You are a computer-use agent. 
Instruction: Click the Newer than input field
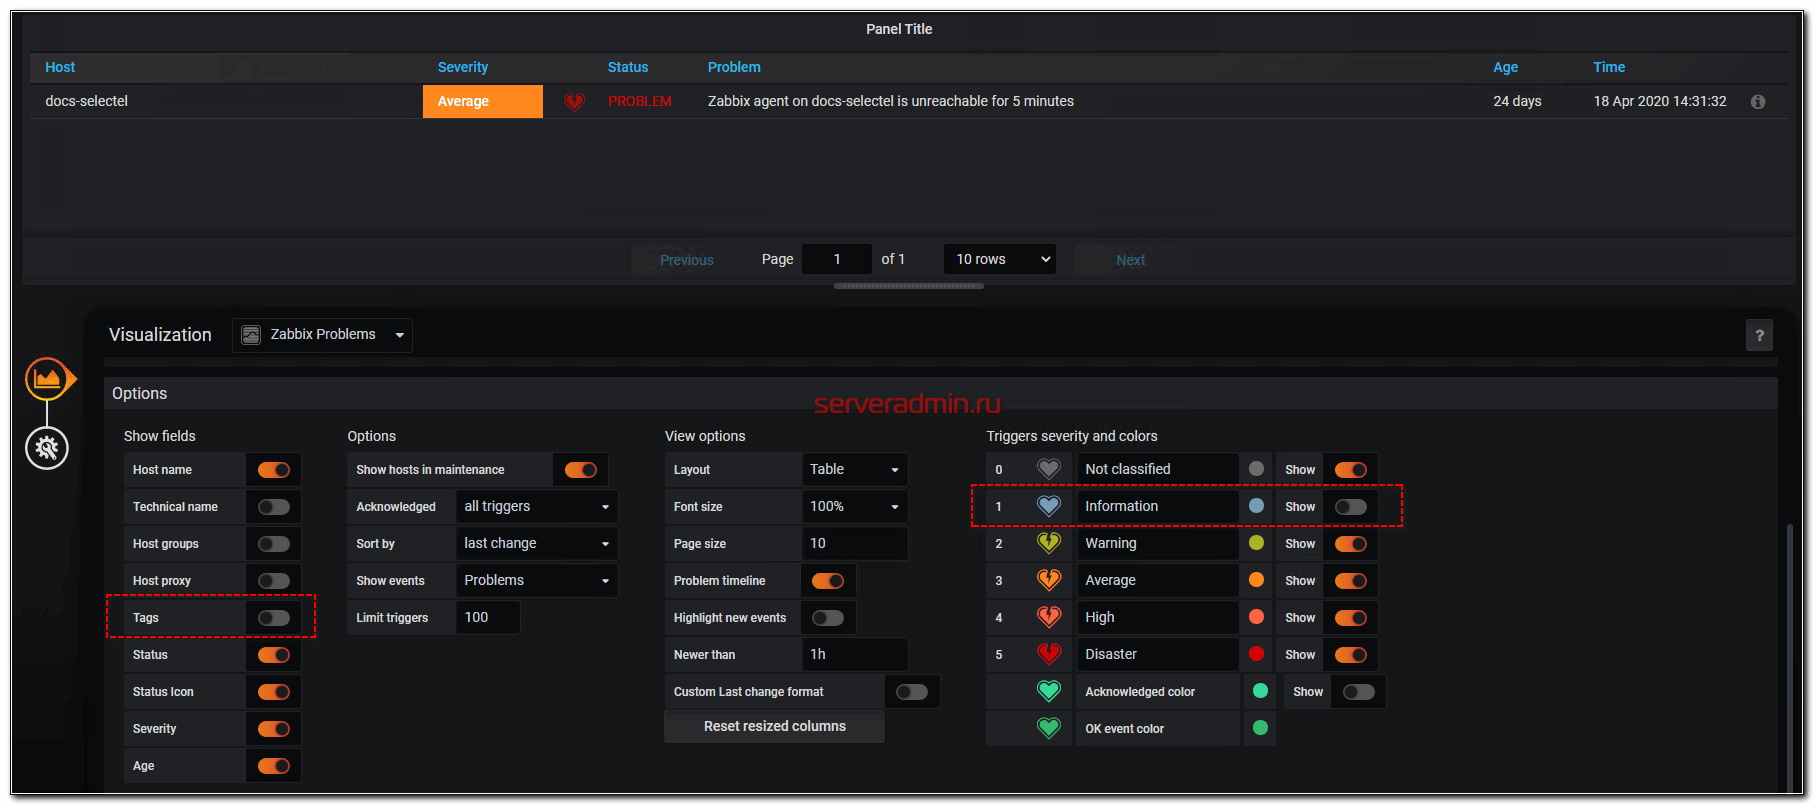click(855, 655)
